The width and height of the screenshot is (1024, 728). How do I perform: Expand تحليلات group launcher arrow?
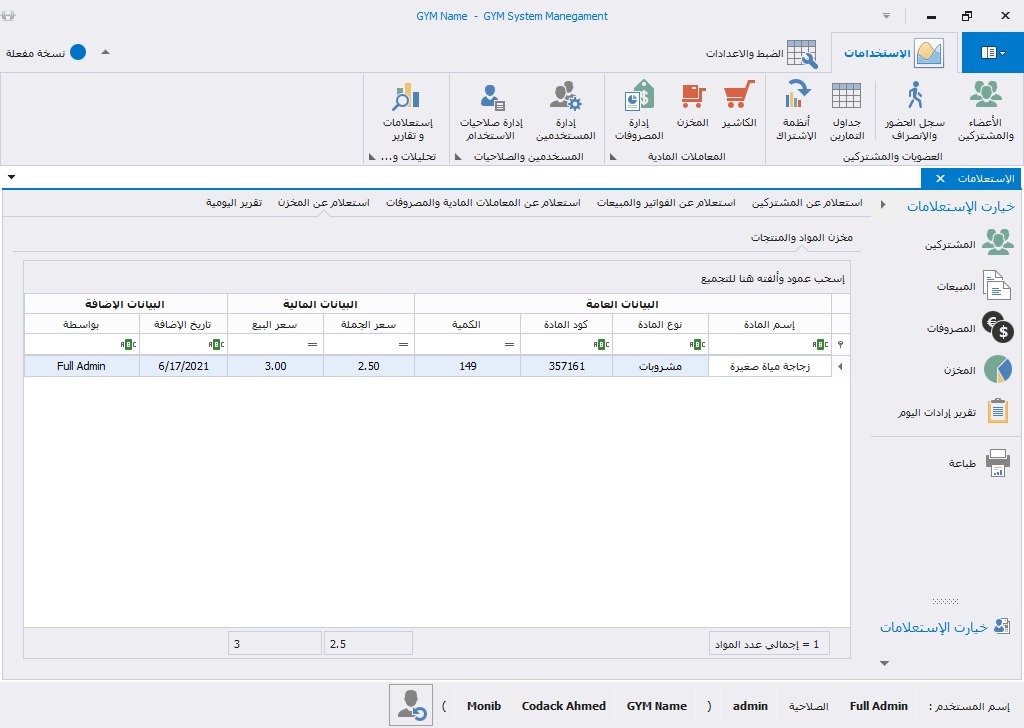372,157
